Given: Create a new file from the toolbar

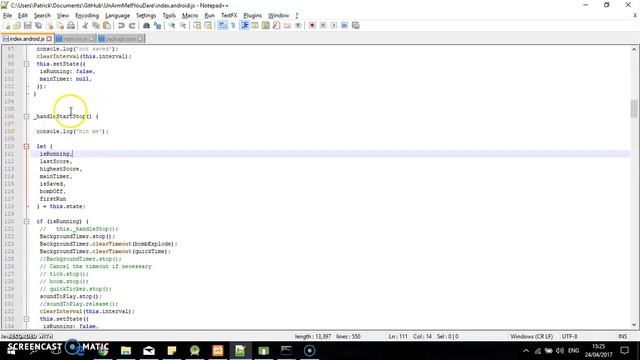Looking at the screenshot, I should (7, 26).
